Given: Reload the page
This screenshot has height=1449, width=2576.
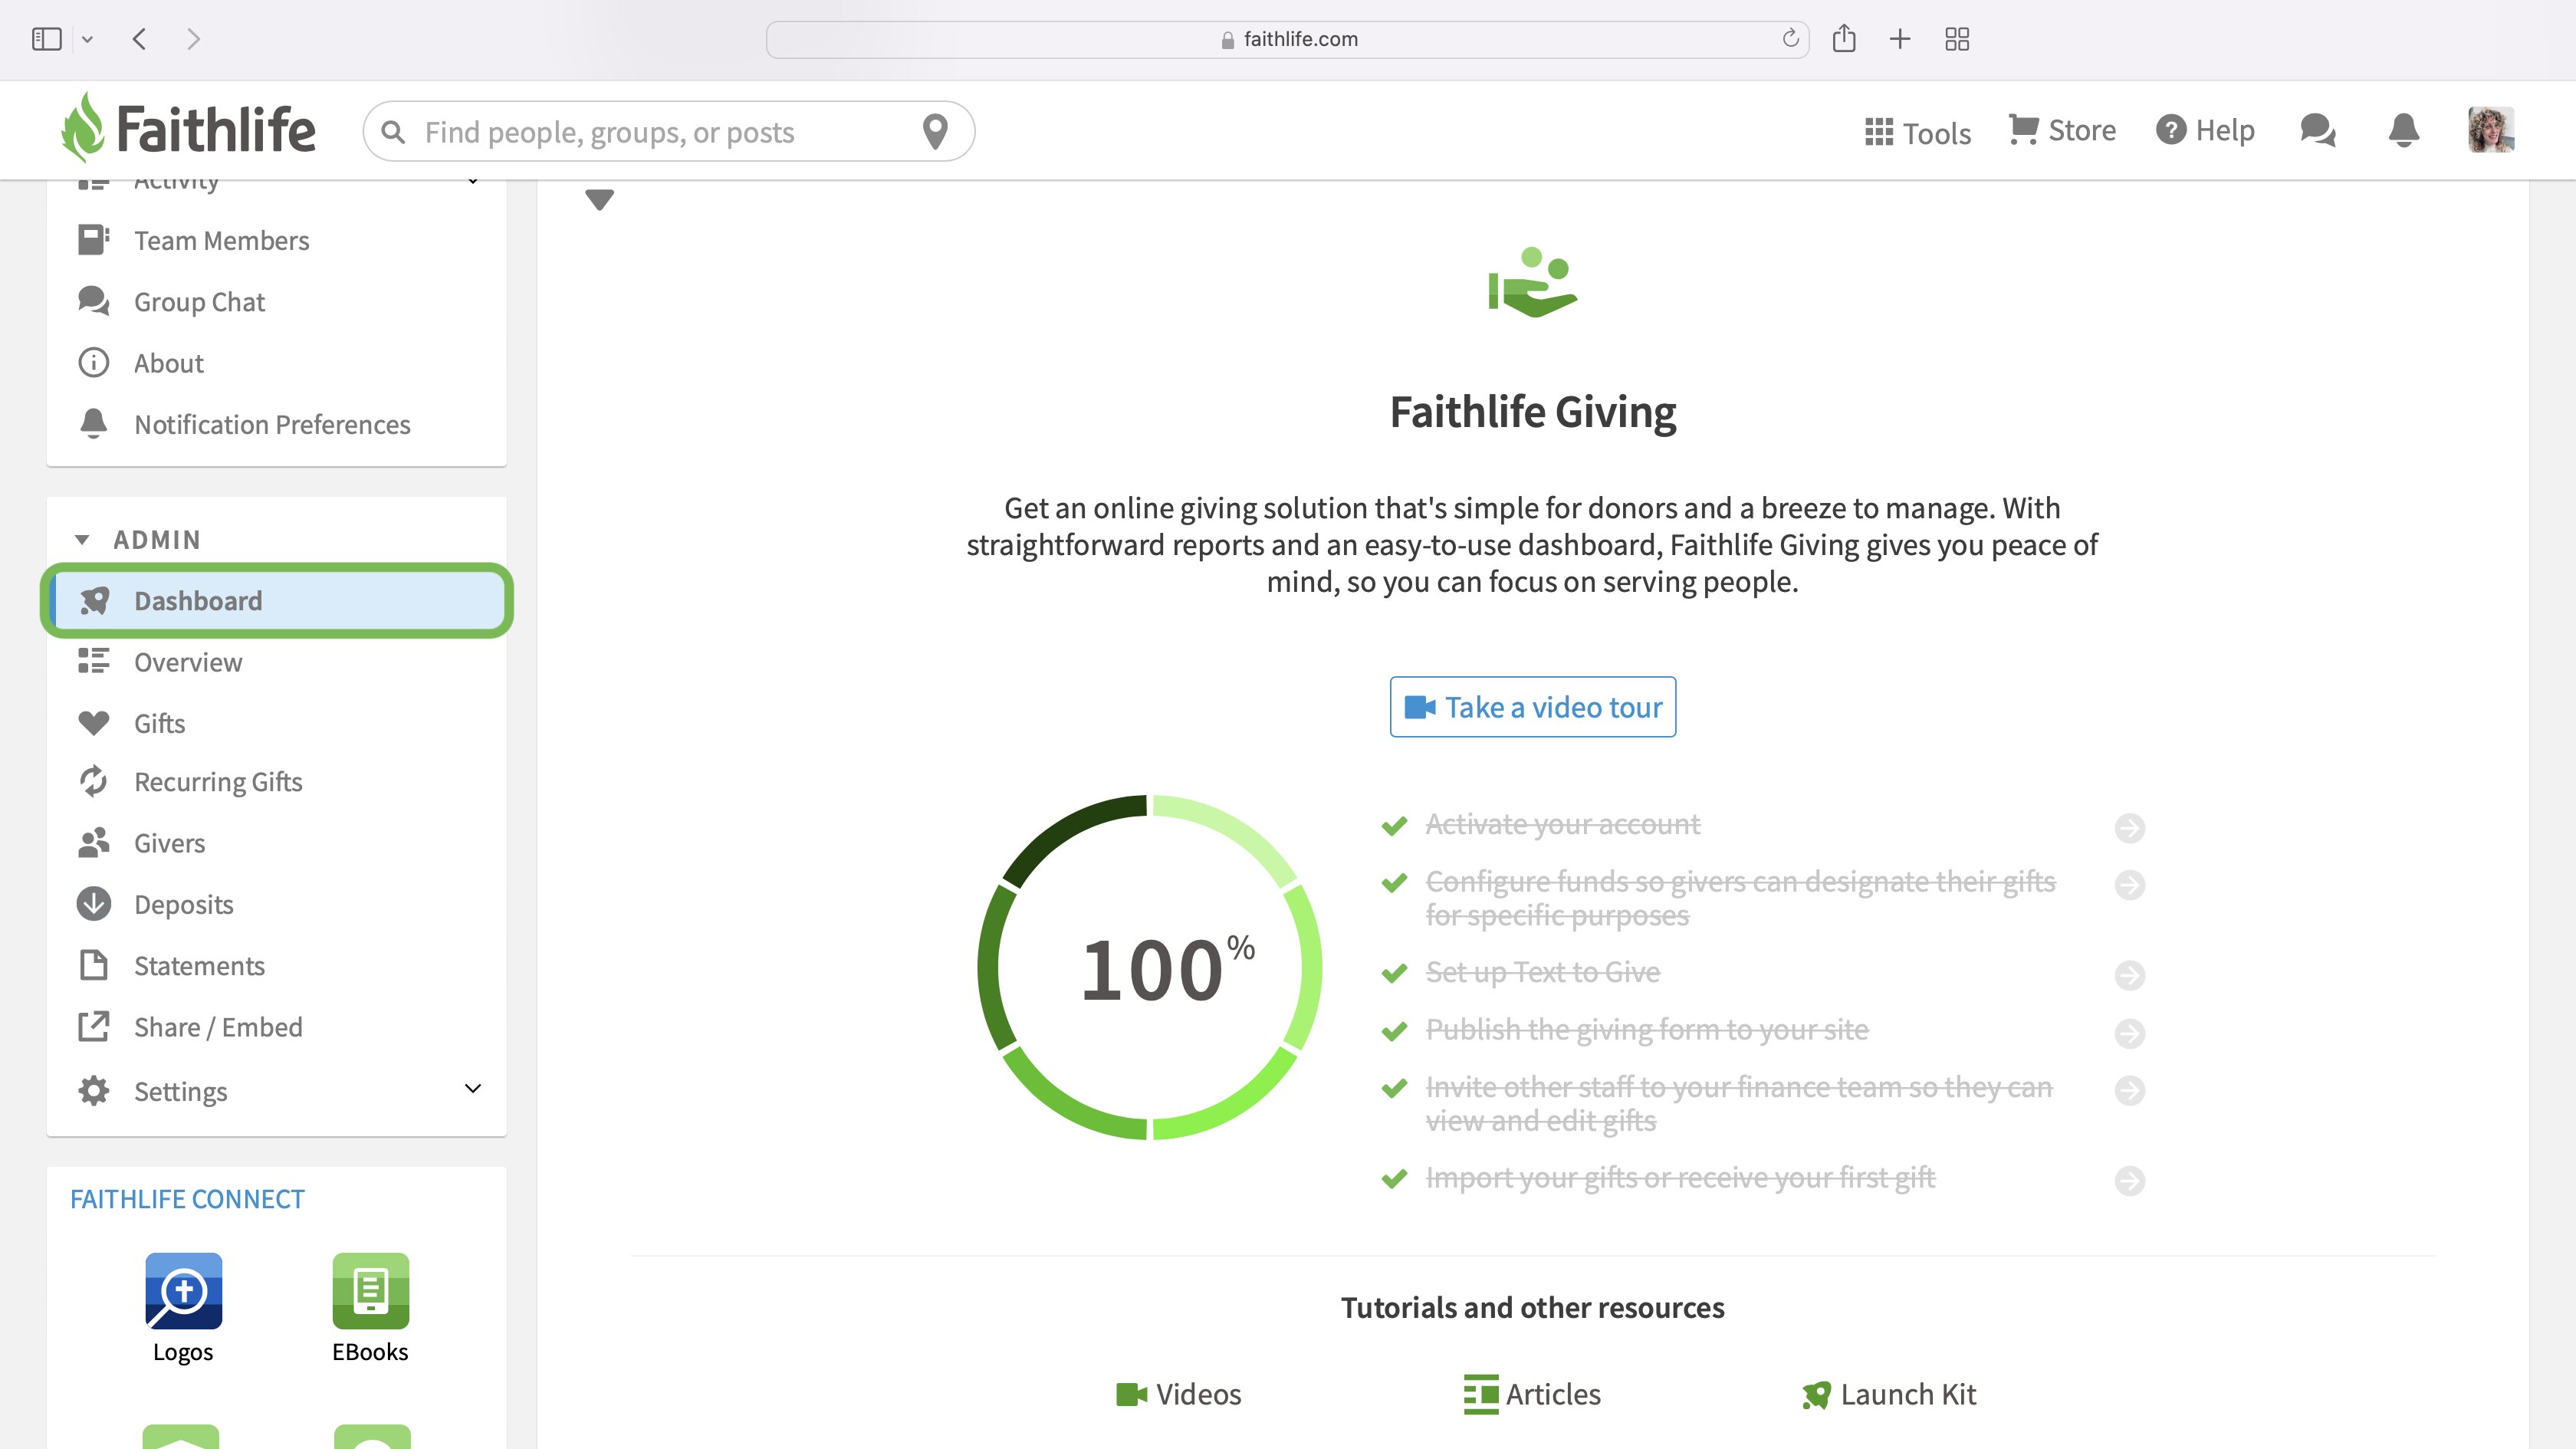Looking at the screenshot, I should tap(1790, 38).
